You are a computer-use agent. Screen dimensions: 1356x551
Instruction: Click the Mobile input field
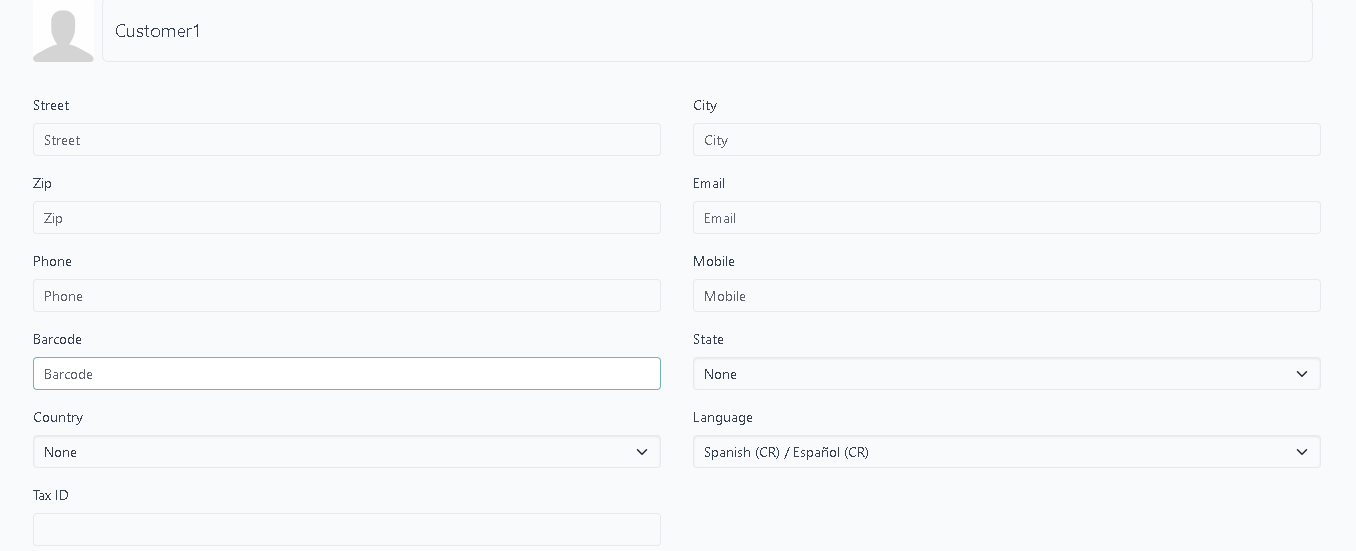[1006, 296]
